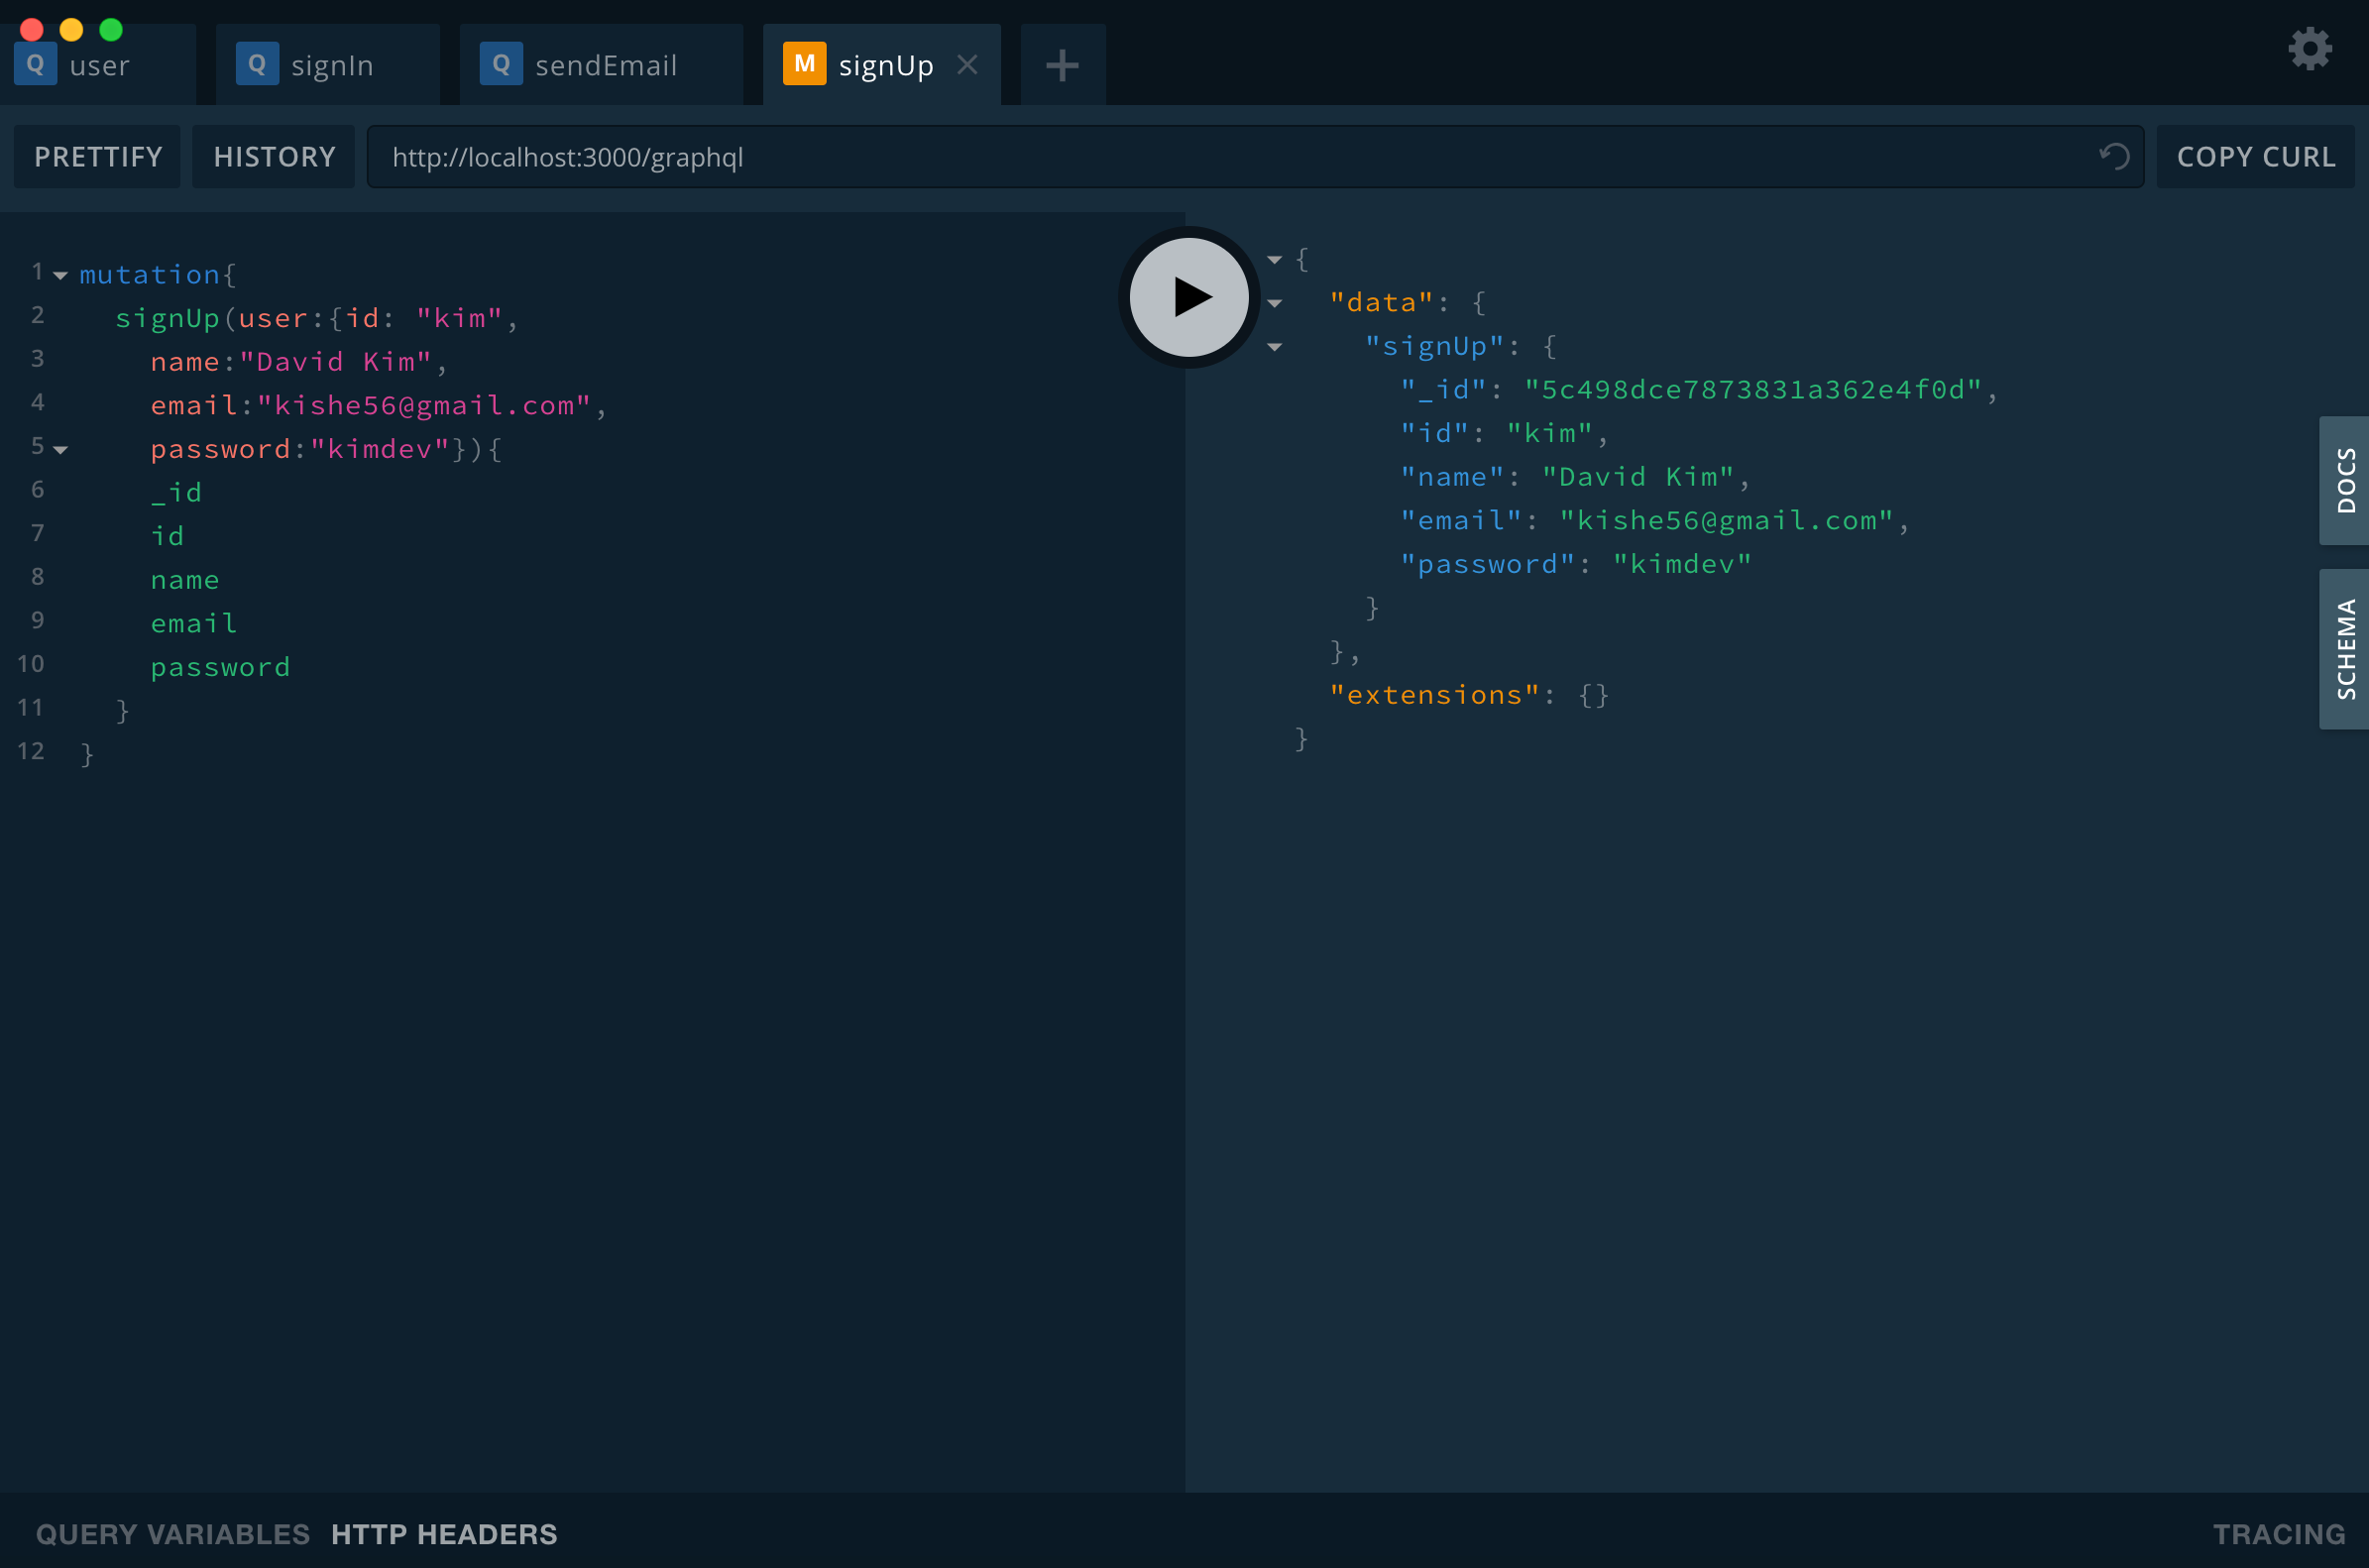Click the query icon on the signIn tab
The width and height of the screenshot is (2369, 1568).
257,63
